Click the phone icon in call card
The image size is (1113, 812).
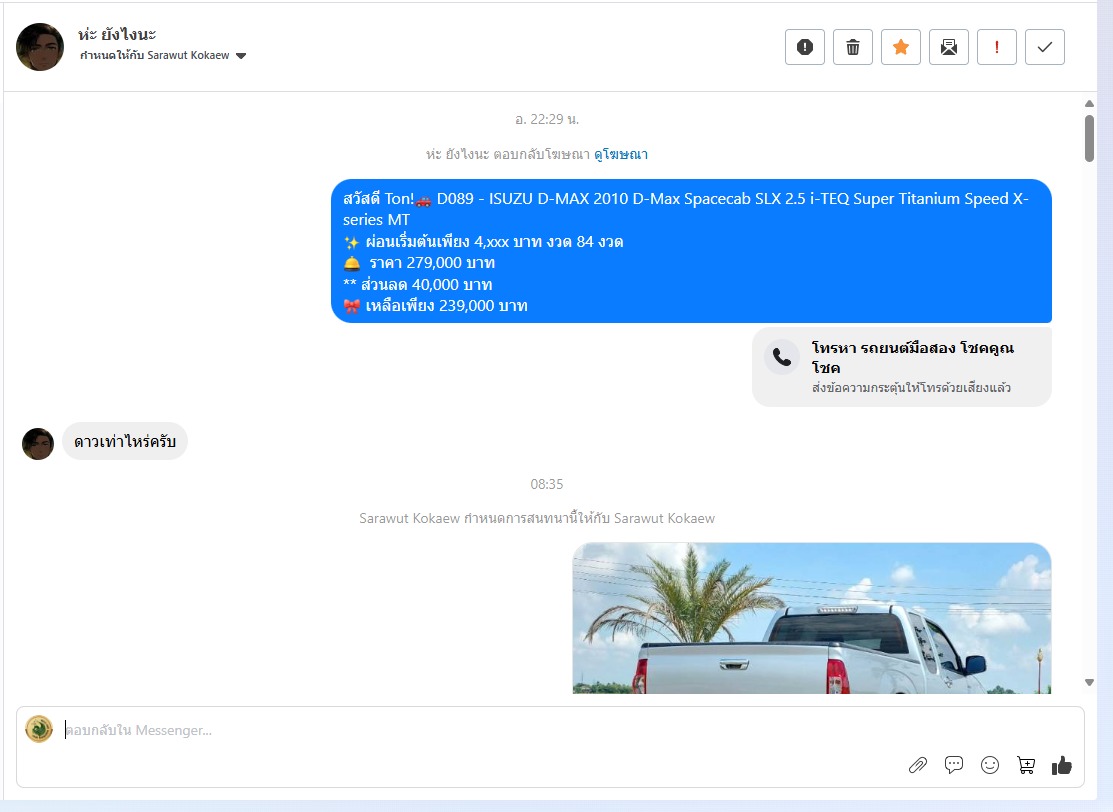click(782, 357)
